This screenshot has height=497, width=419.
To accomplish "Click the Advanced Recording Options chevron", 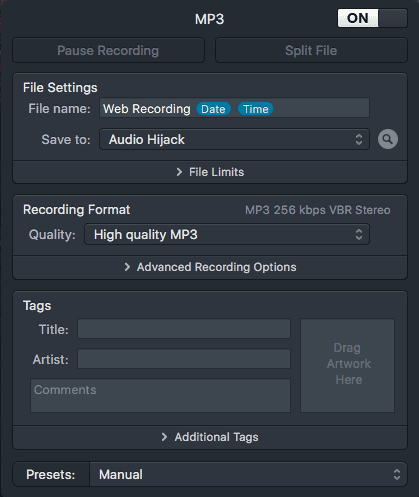I will click(x=127, y=267).
